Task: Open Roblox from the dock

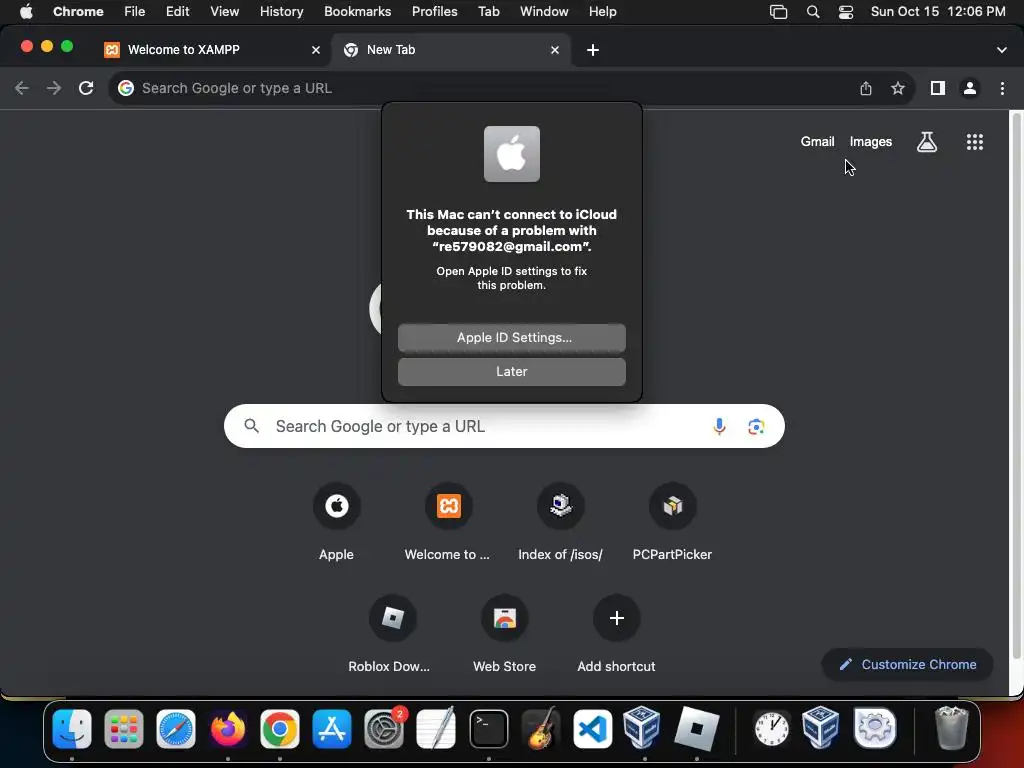Action: pyautogui.click(x=697, y=729)
